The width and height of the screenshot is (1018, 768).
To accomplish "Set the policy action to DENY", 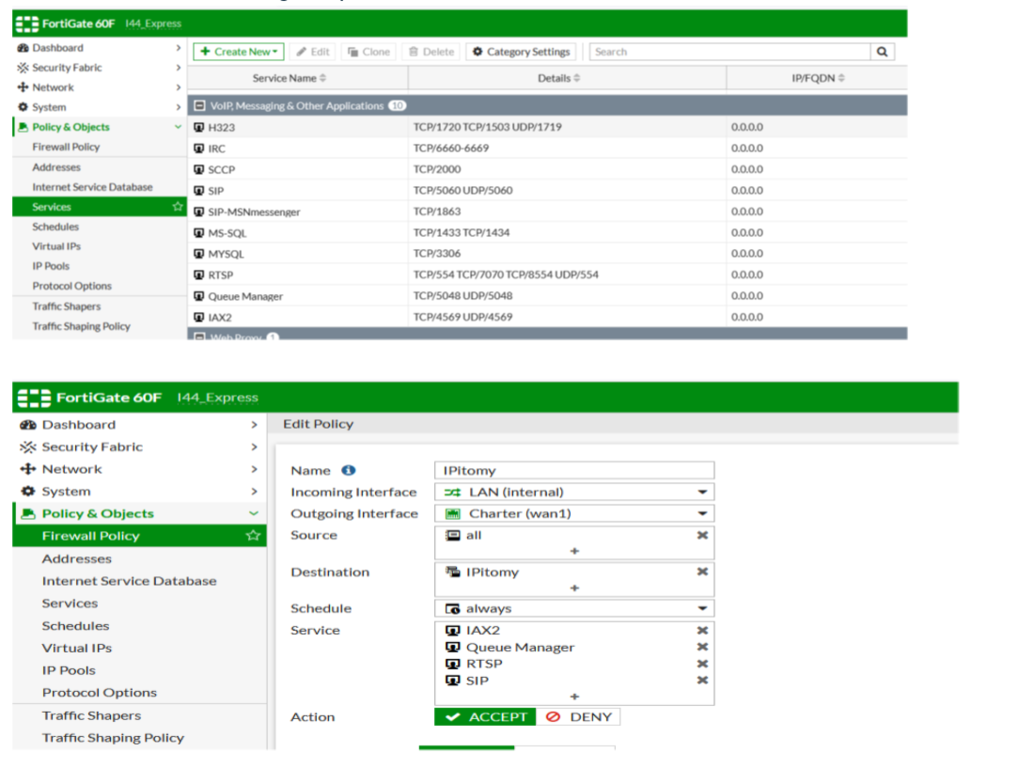I will (x=578, y=717).
